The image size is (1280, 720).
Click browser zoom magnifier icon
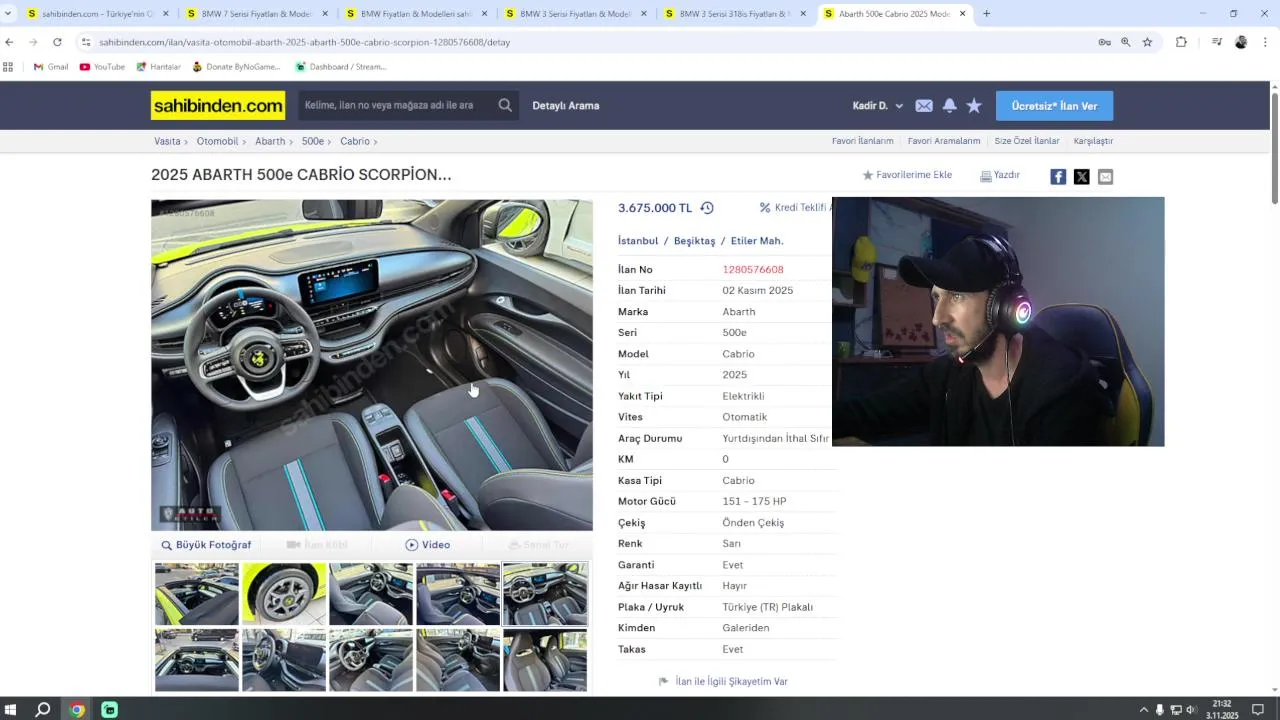pyautogui.click(x=1125, y=42)
